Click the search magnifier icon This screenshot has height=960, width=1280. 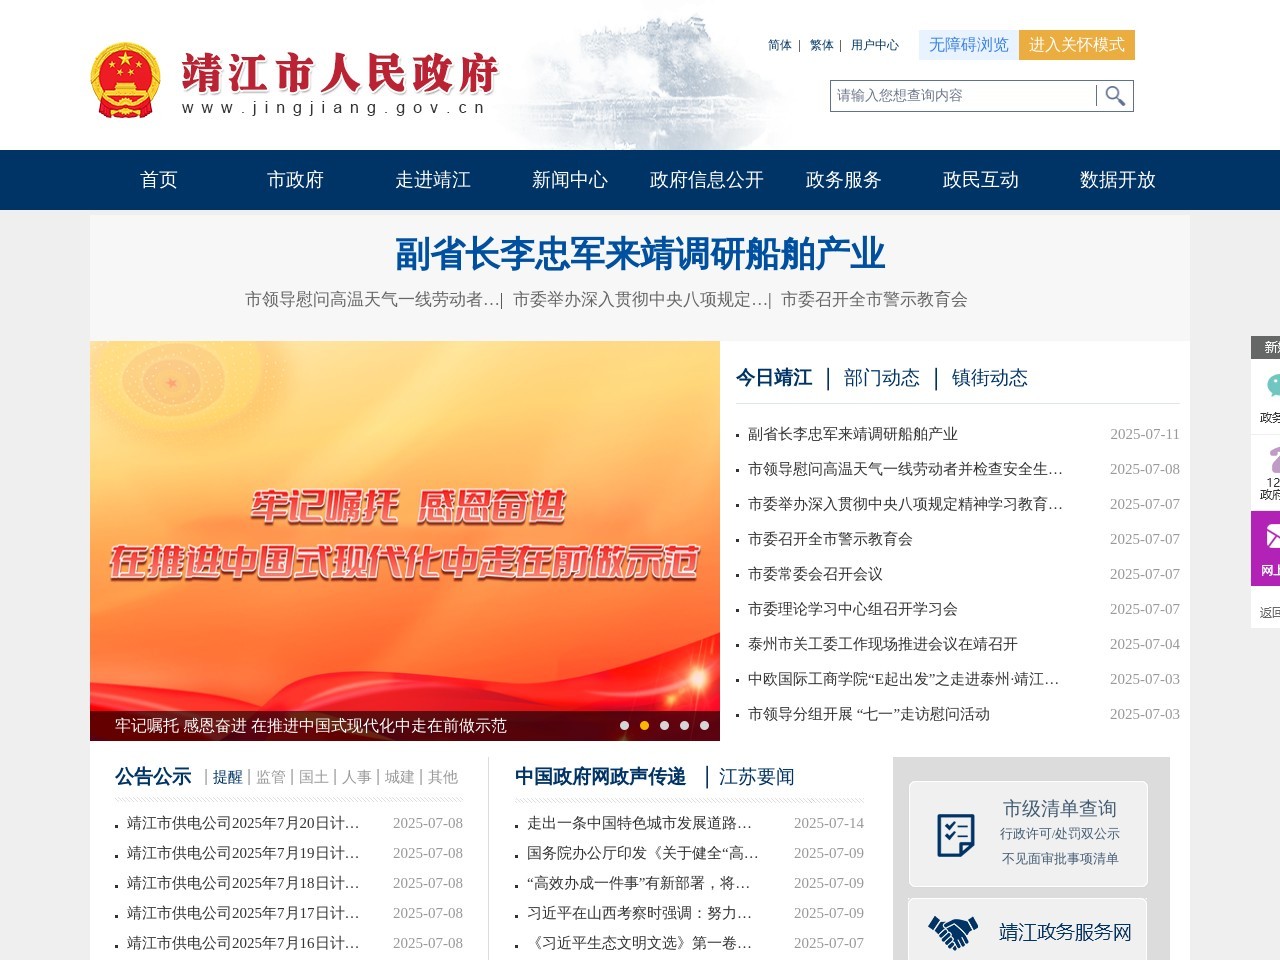point(1114,96)
